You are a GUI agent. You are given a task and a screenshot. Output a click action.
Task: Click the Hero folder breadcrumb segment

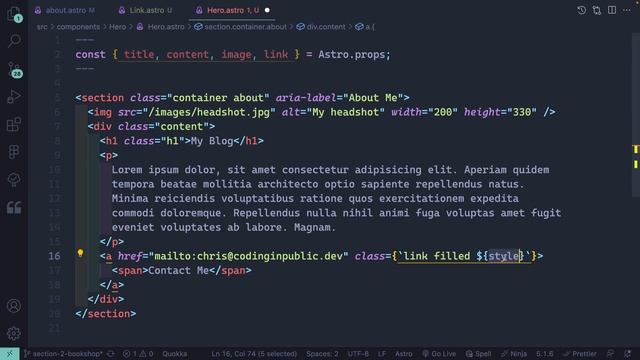(118, 27)
